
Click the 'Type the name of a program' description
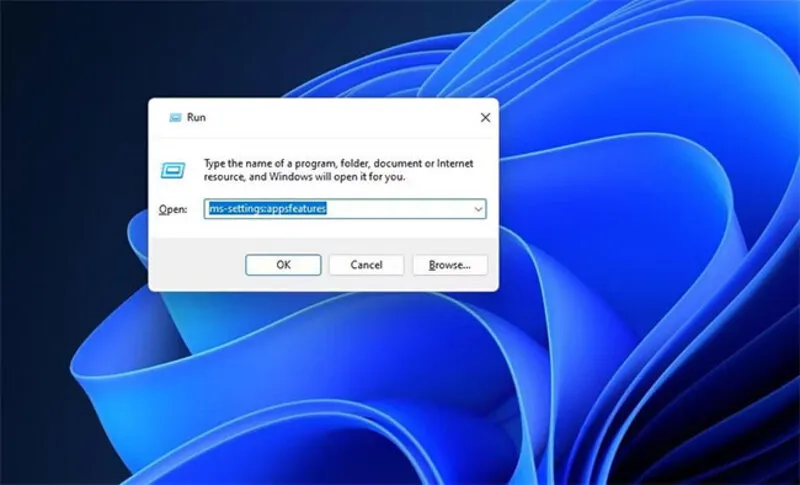pyautogui.click(x=338, y=170)
